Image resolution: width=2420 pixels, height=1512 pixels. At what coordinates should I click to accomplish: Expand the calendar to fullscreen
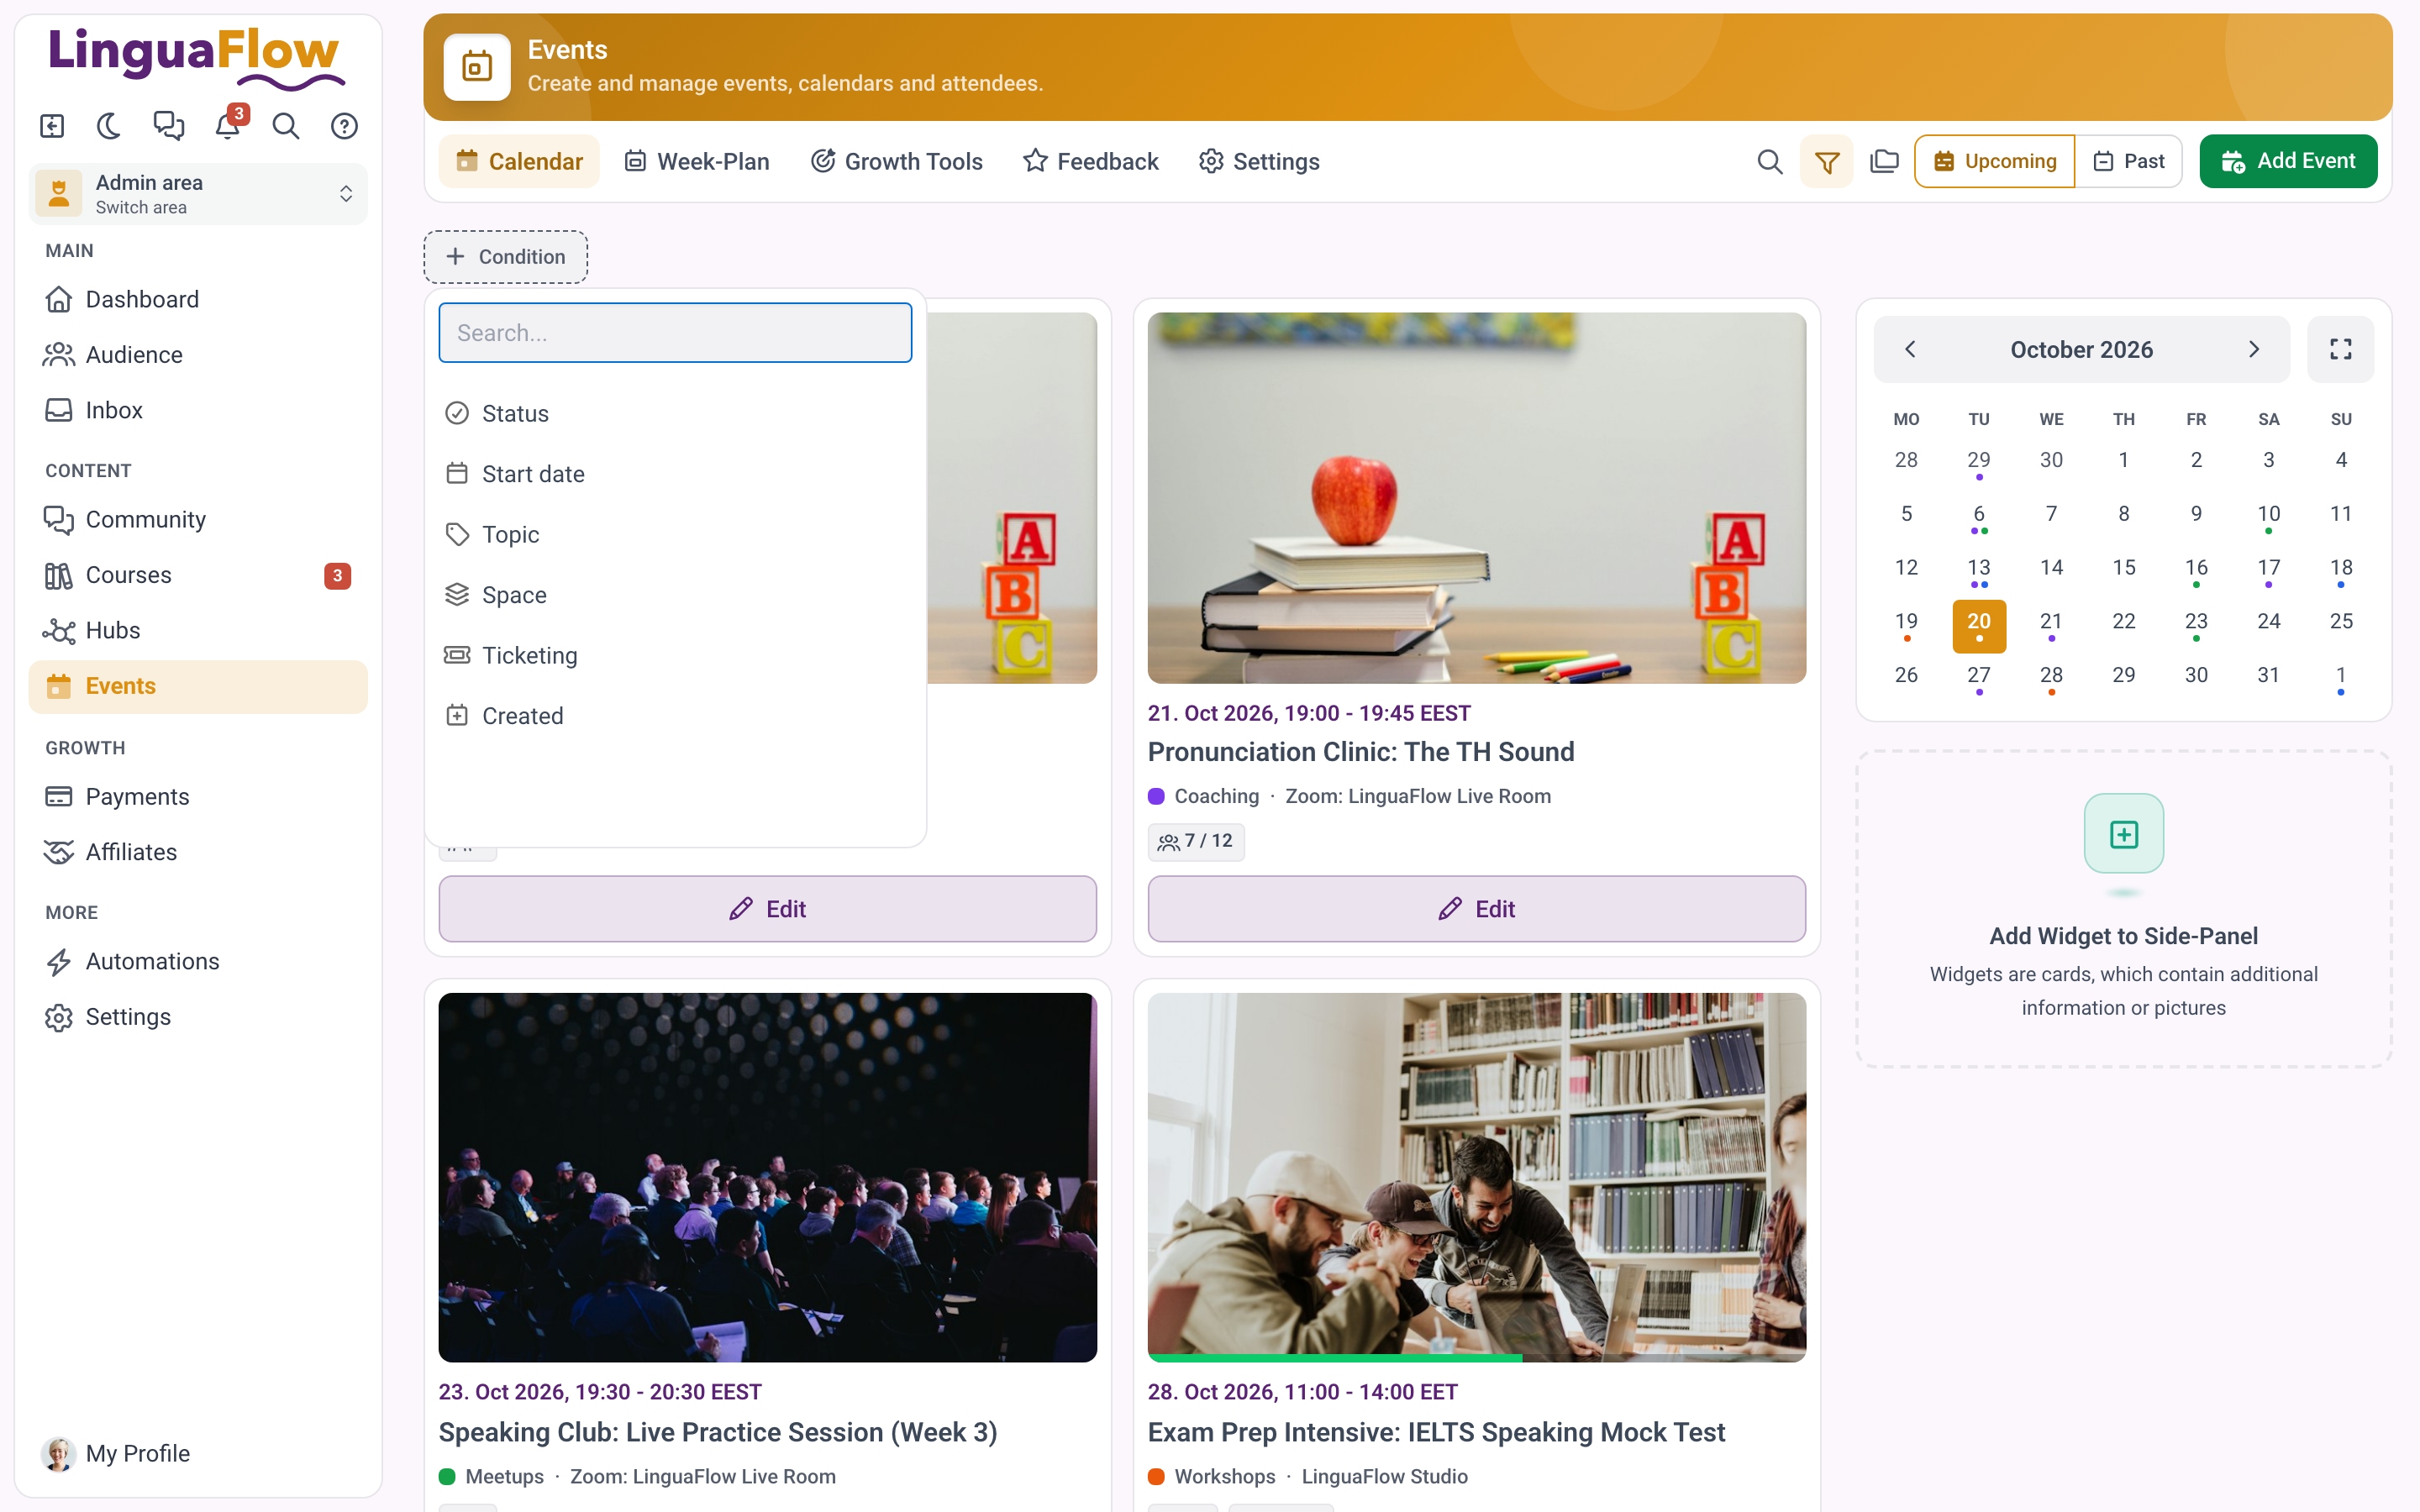[x=2340, y=349]
